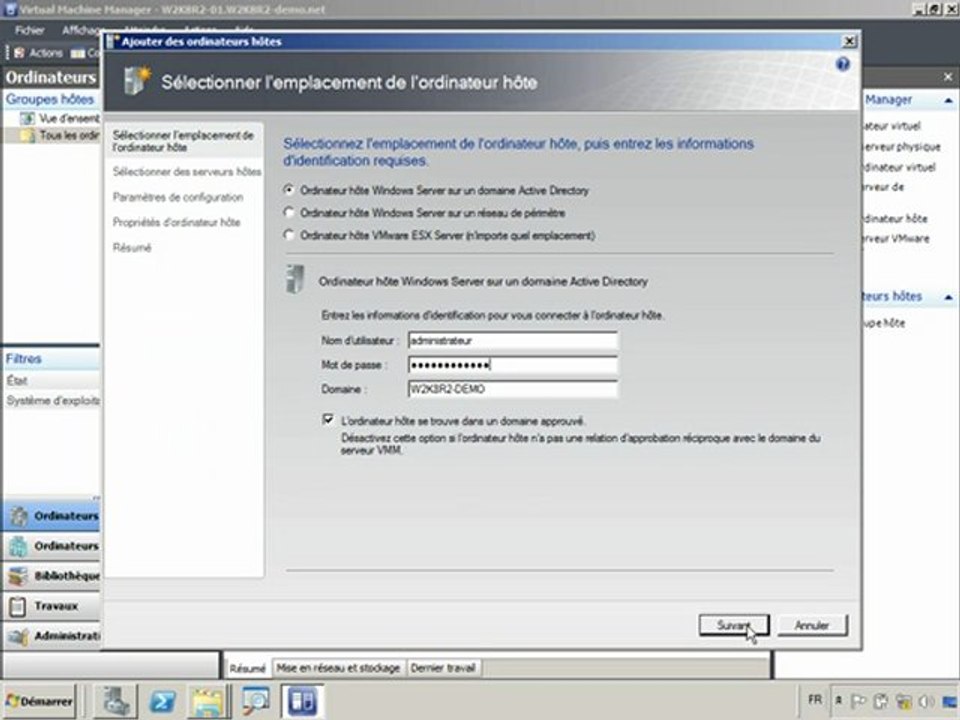Screen dimensions: 960x720
Task: Click the Annuler button
Action: coord(812,625)
